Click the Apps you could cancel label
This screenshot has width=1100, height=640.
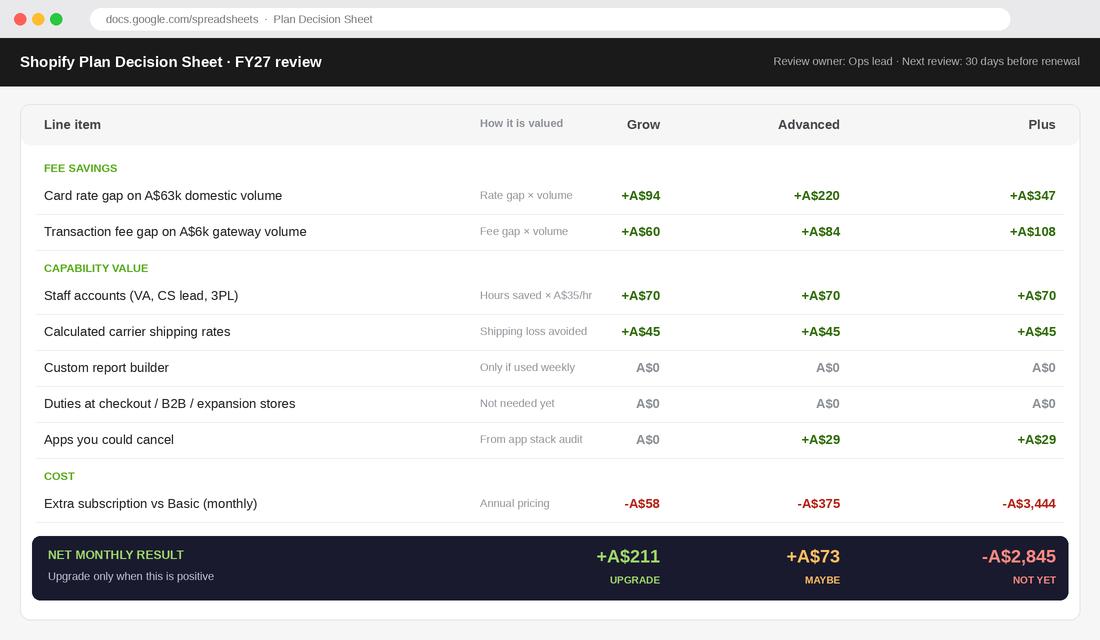tap(109, 440)
